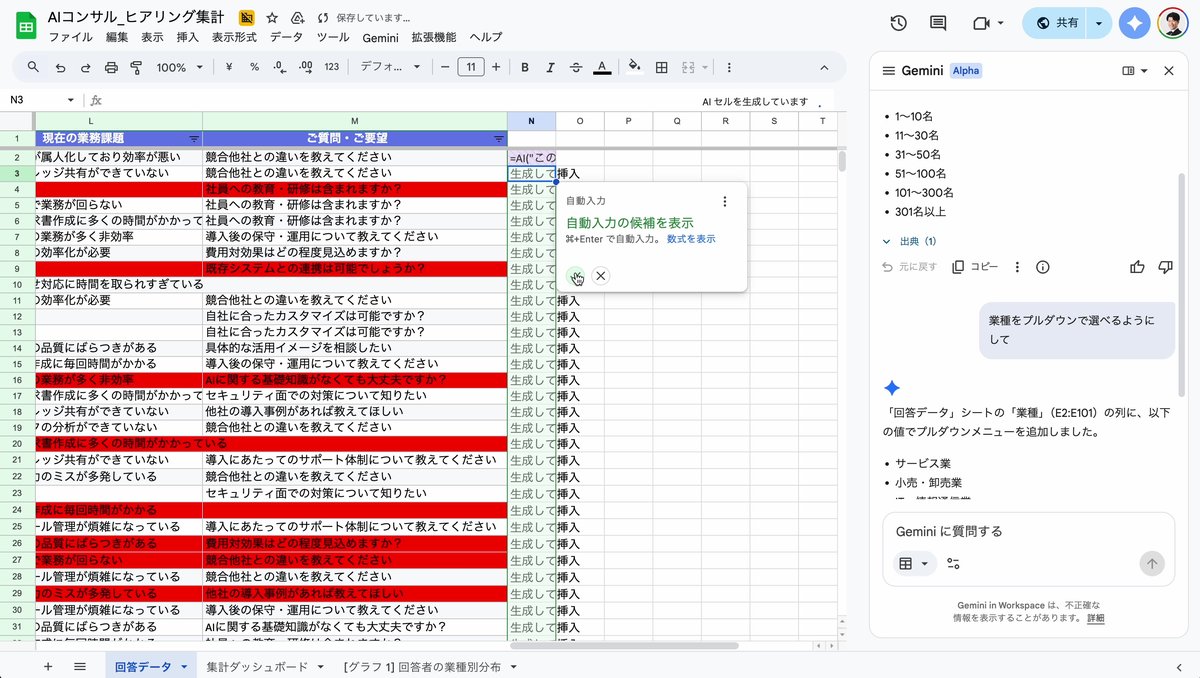Open the borders icon in the toolbar

(661, 68)
